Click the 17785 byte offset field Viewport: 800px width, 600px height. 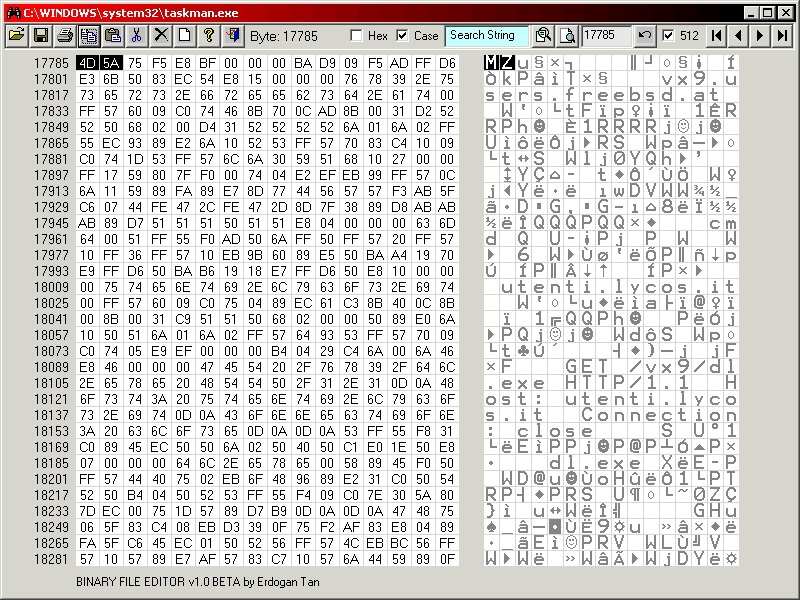pos(606,35)
